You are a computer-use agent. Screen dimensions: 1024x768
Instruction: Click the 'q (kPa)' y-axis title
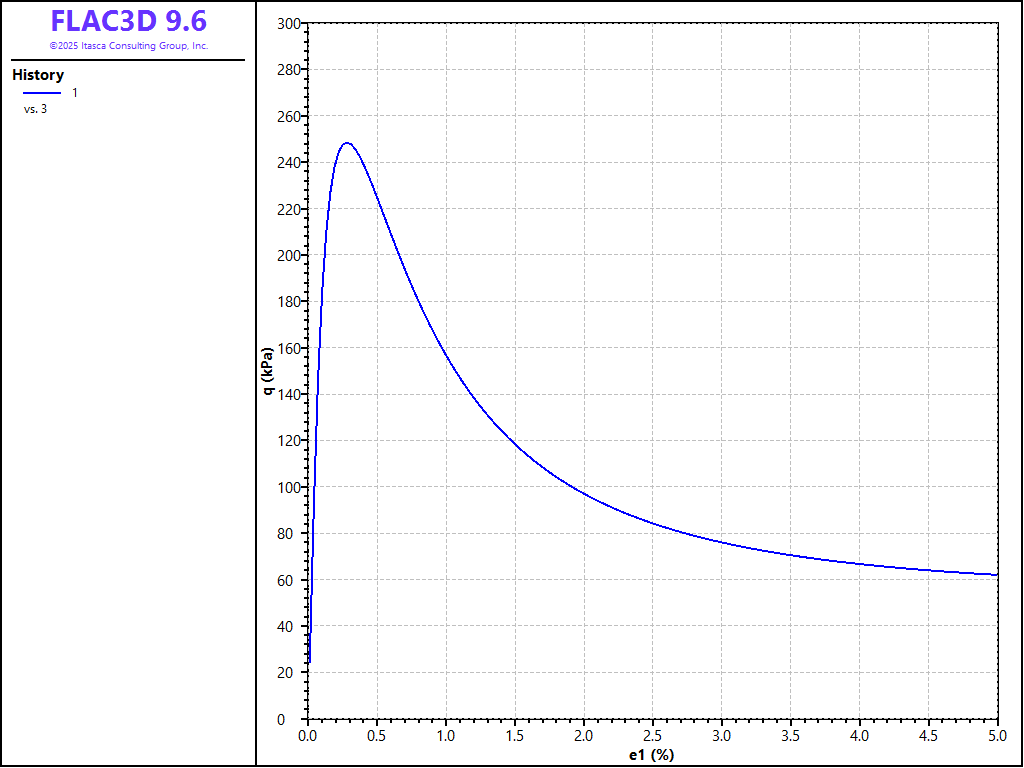[x=267, y=371]
